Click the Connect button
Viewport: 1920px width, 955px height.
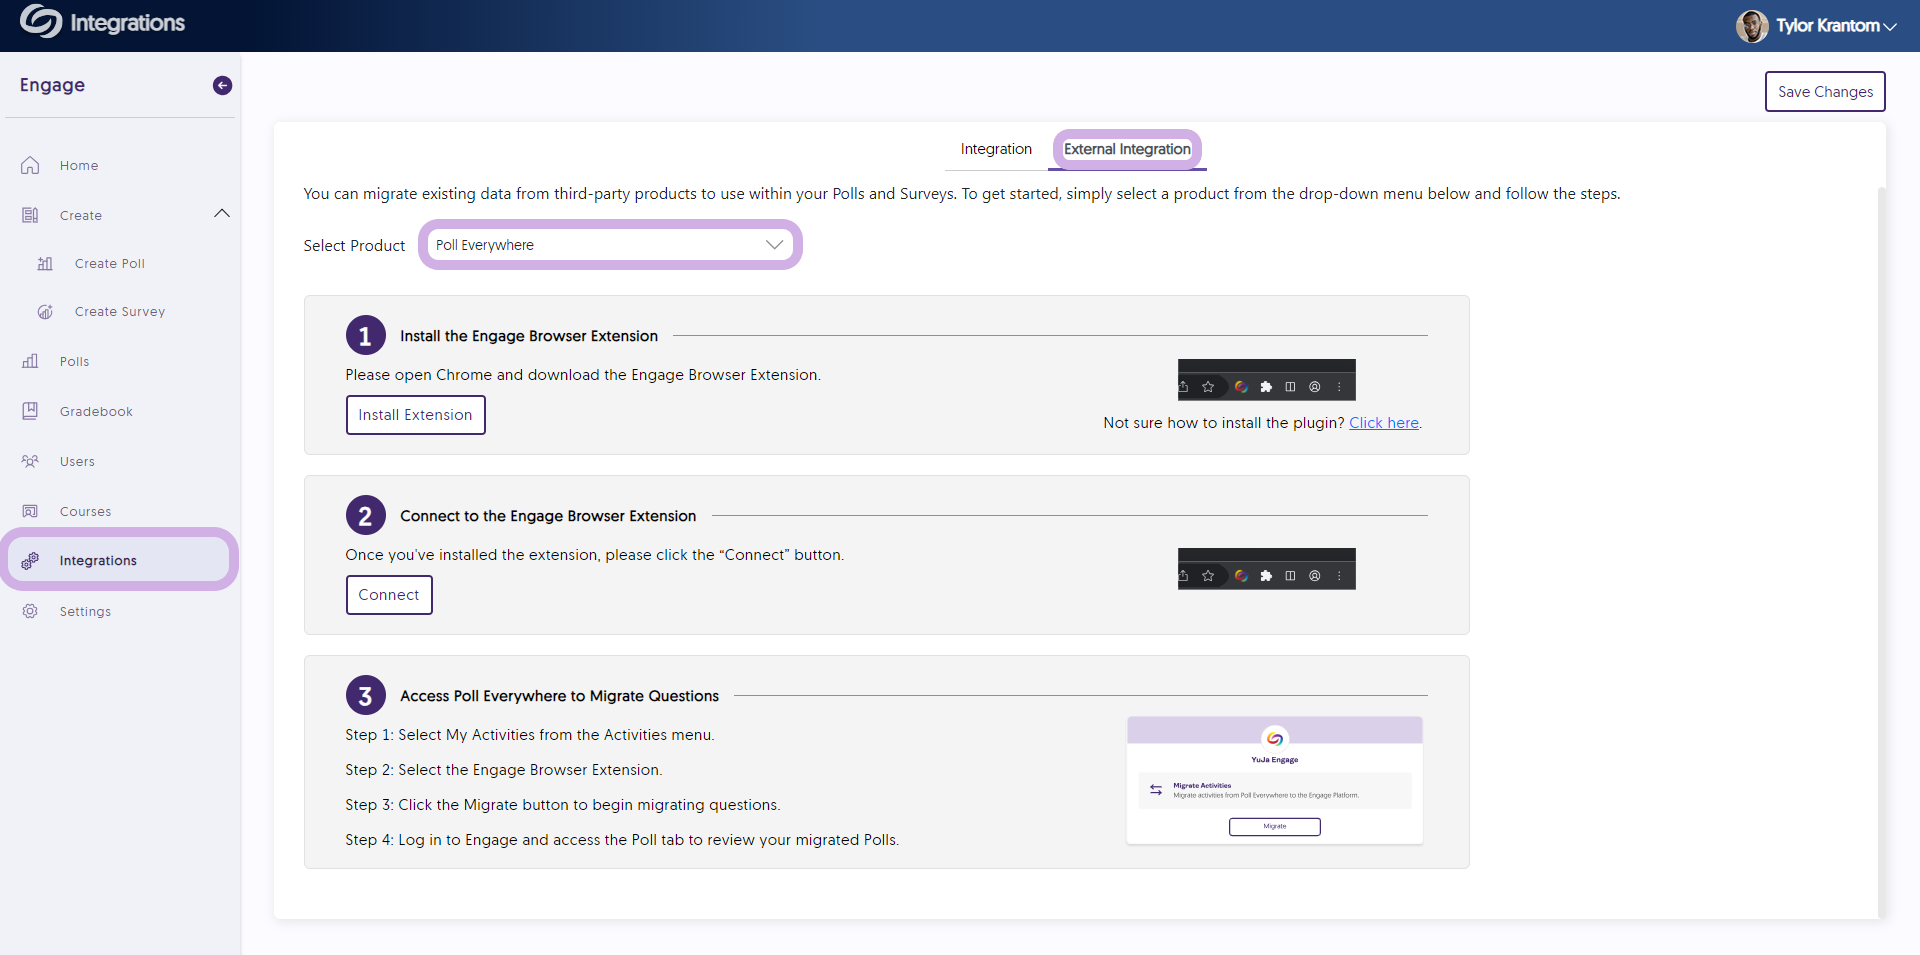click(x=389, y=595)
